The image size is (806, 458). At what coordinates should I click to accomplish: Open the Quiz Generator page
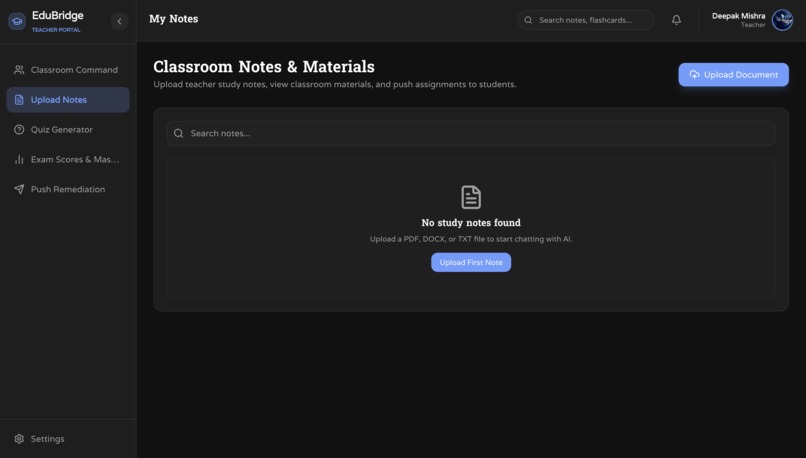click(x=68, y=130)
